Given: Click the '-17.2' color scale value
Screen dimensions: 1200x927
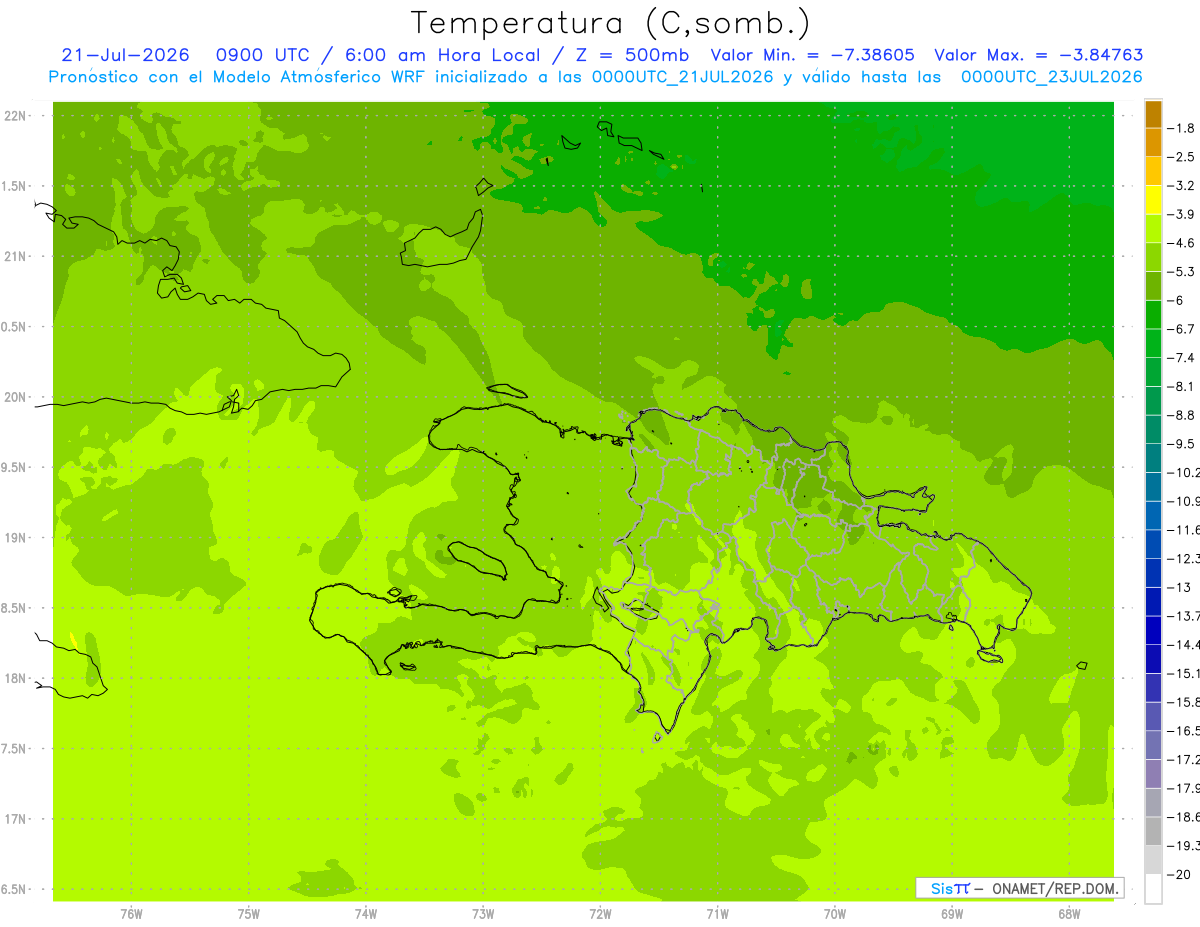Looking at the screenshot, I should coord(1183,759).
